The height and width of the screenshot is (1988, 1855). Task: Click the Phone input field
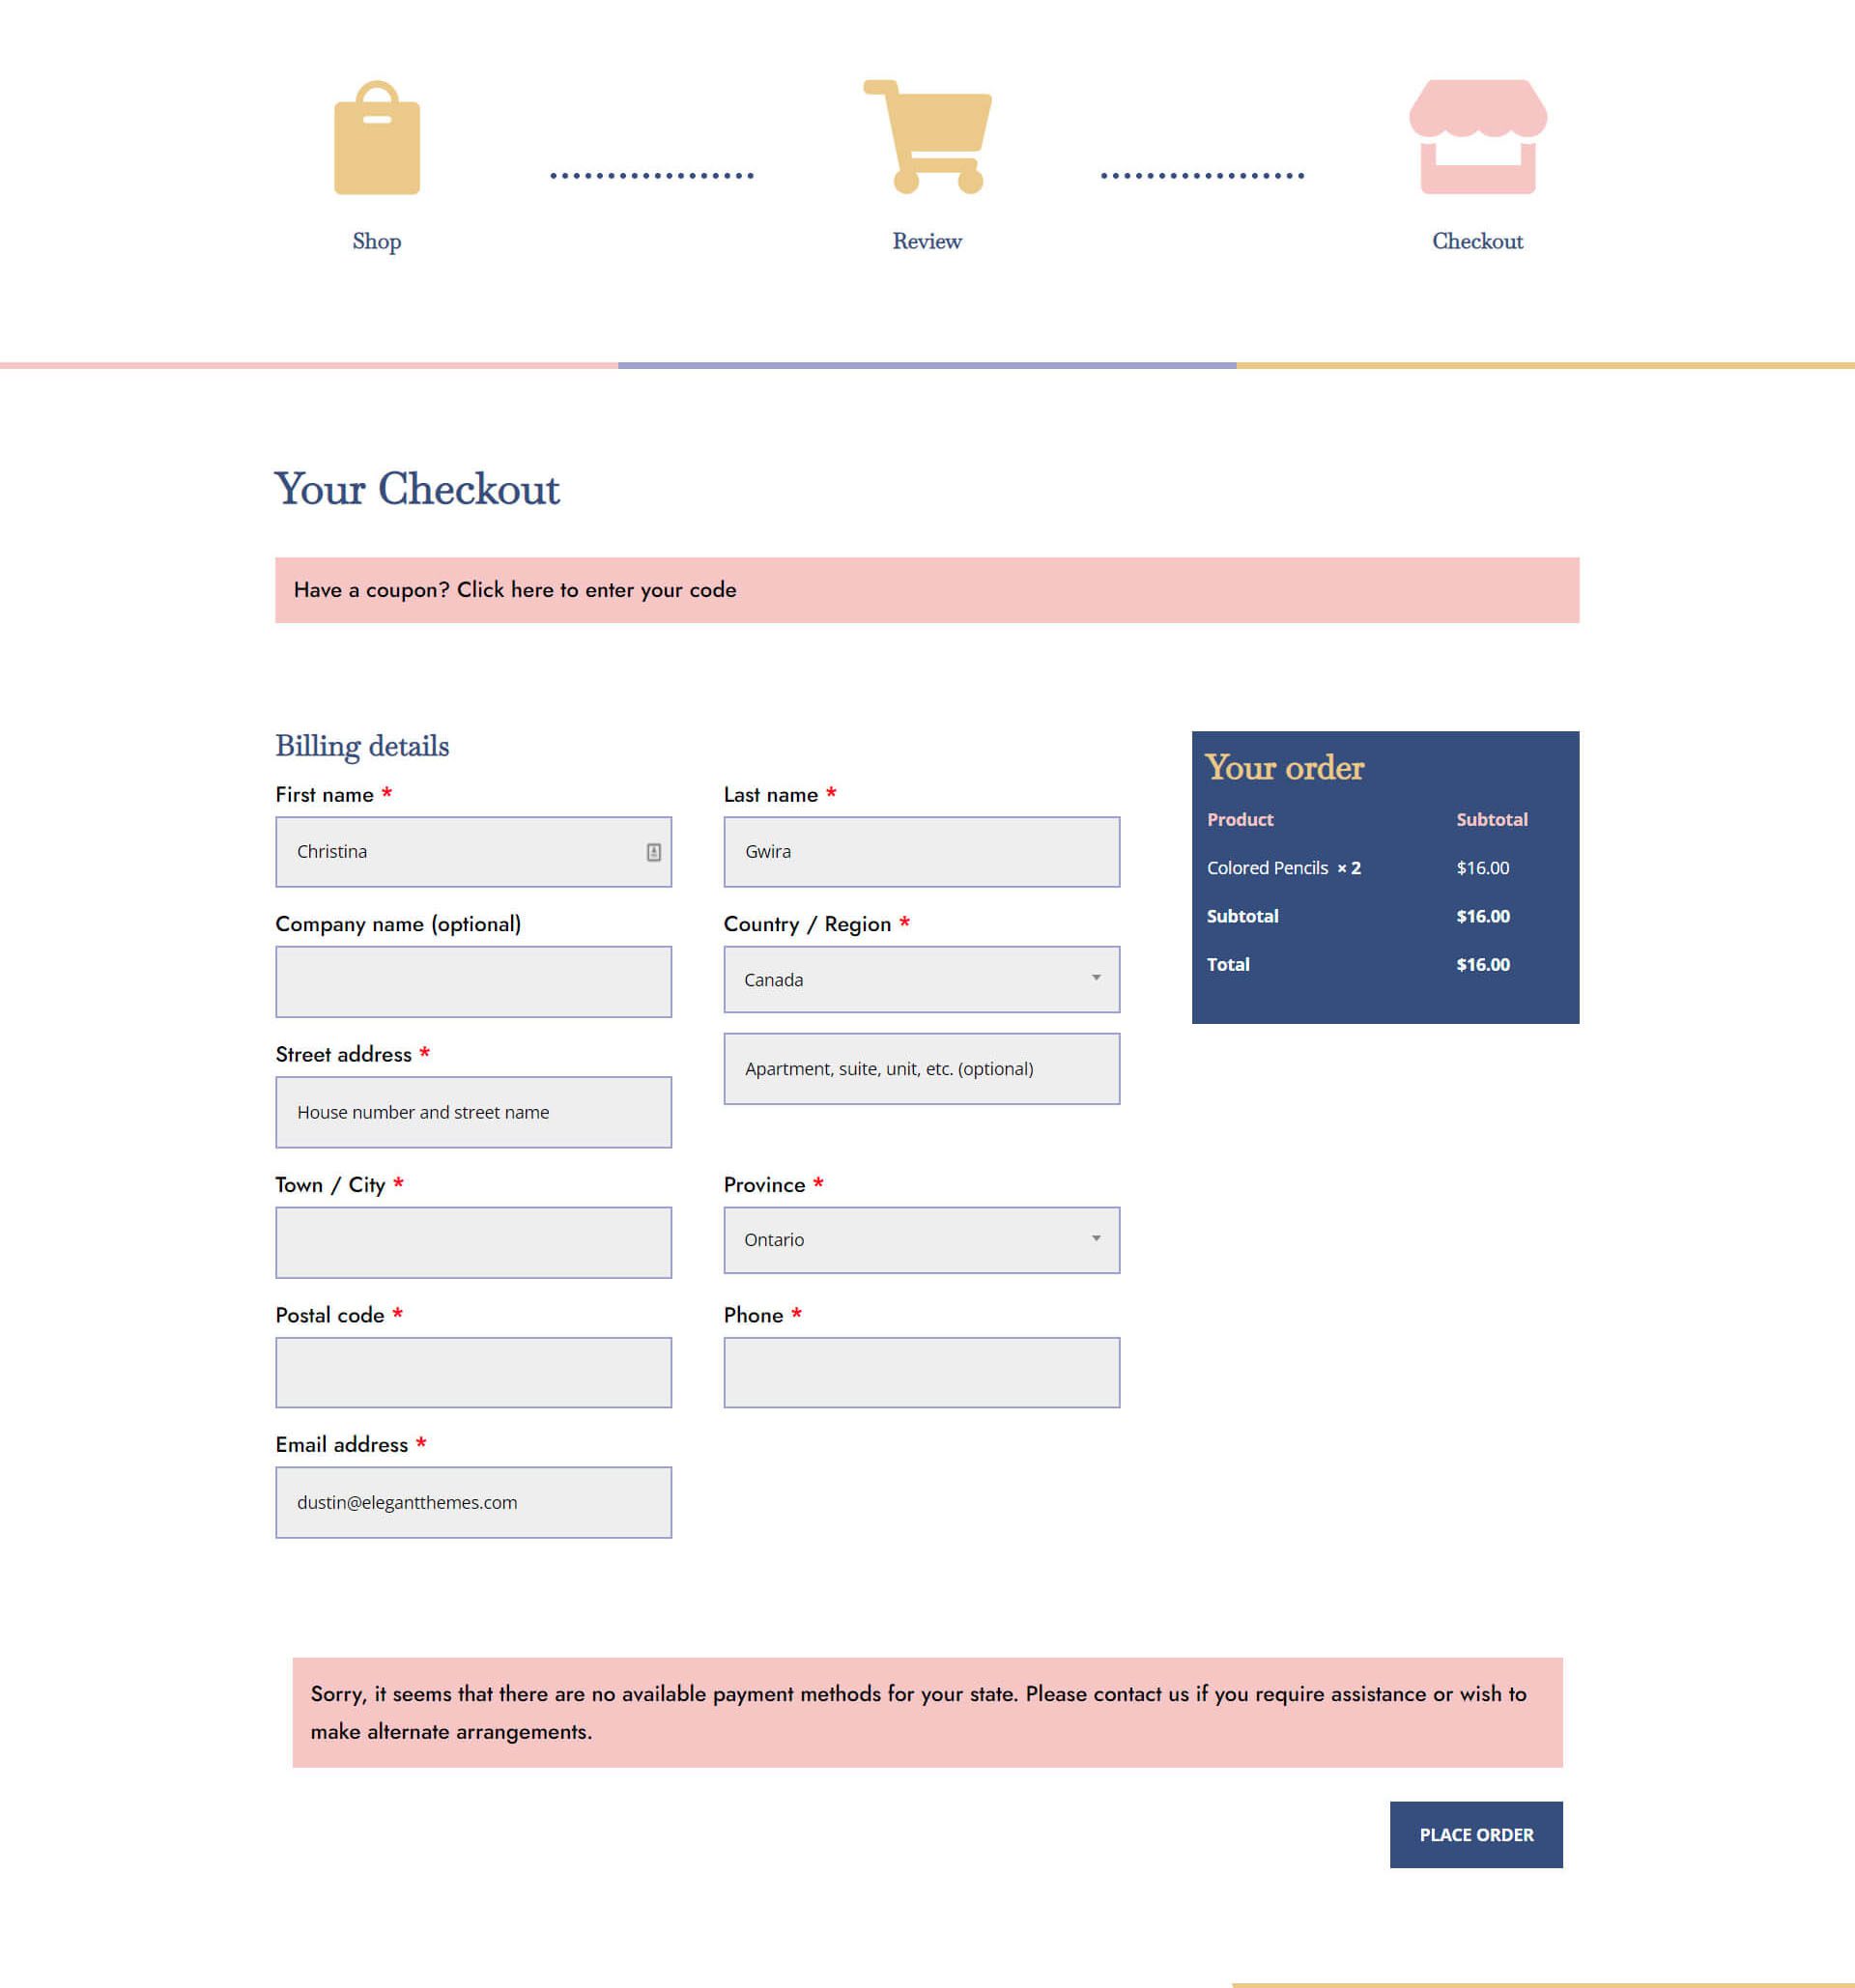[x=923, y=1371]
